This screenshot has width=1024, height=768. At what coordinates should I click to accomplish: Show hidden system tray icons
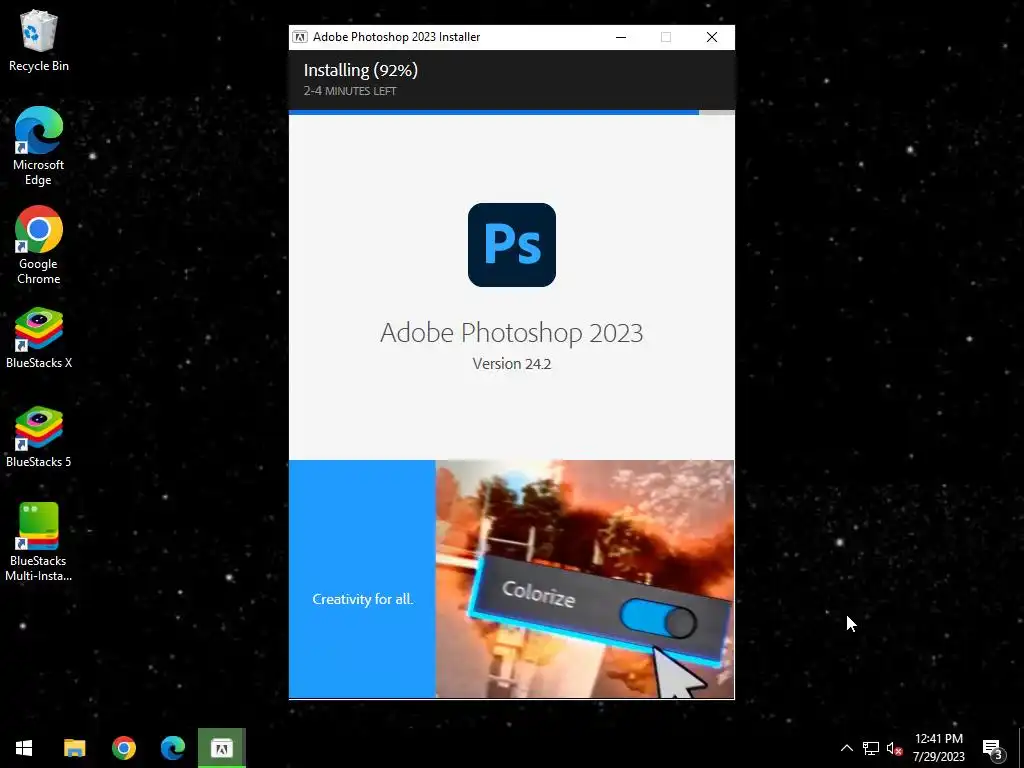[846, 748]
